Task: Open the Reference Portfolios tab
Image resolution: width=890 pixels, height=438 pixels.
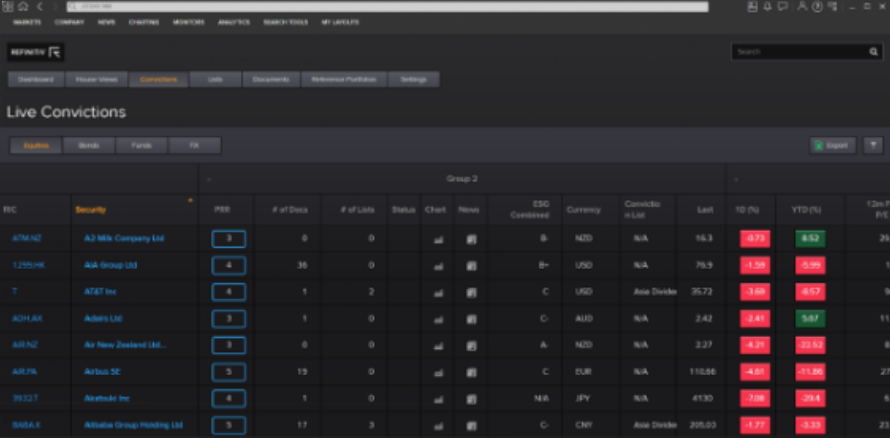Action: pyautogui.click(x=344, y=79)
